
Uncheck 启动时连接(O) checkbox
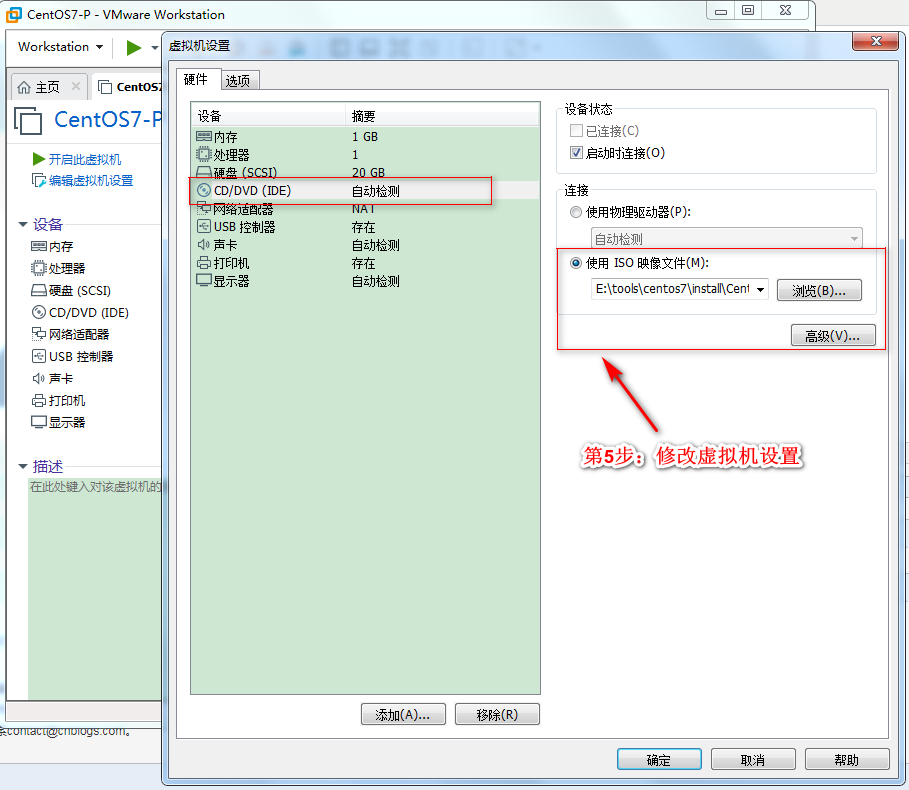tap(576, 152)
